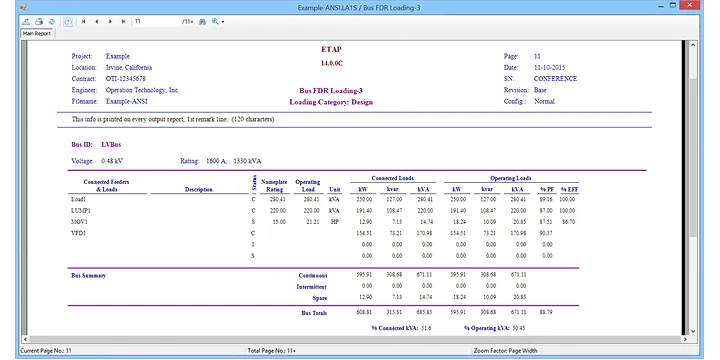Click the Bus Totals label
The width and height of the screenshot is (720, 360).
tap(314, 313)
